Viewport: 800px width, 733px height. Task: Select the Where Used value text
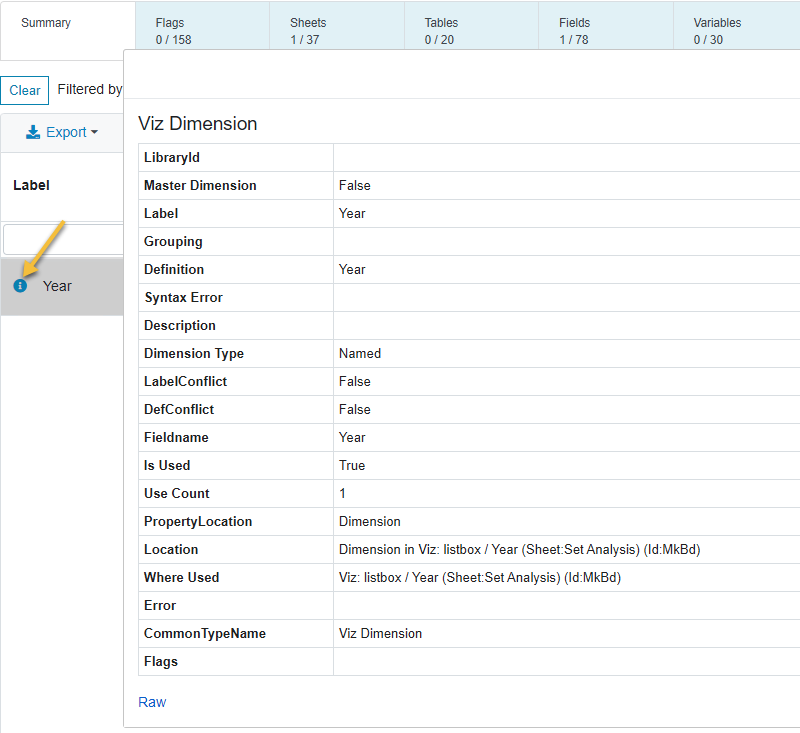point(480,577)
